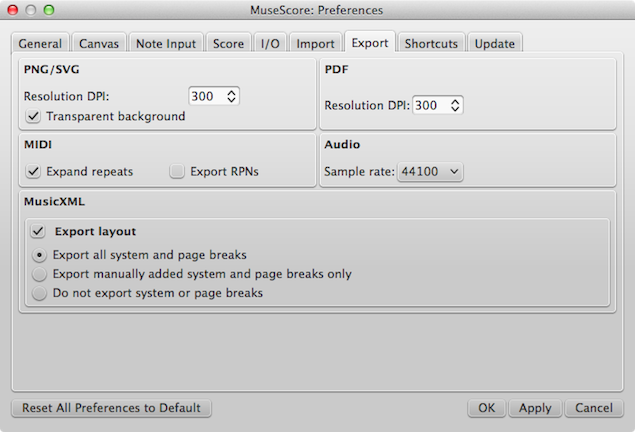Screen dimensions: 635x432
Task: Close the Preferences window with the red button
Action: (13, 10)
